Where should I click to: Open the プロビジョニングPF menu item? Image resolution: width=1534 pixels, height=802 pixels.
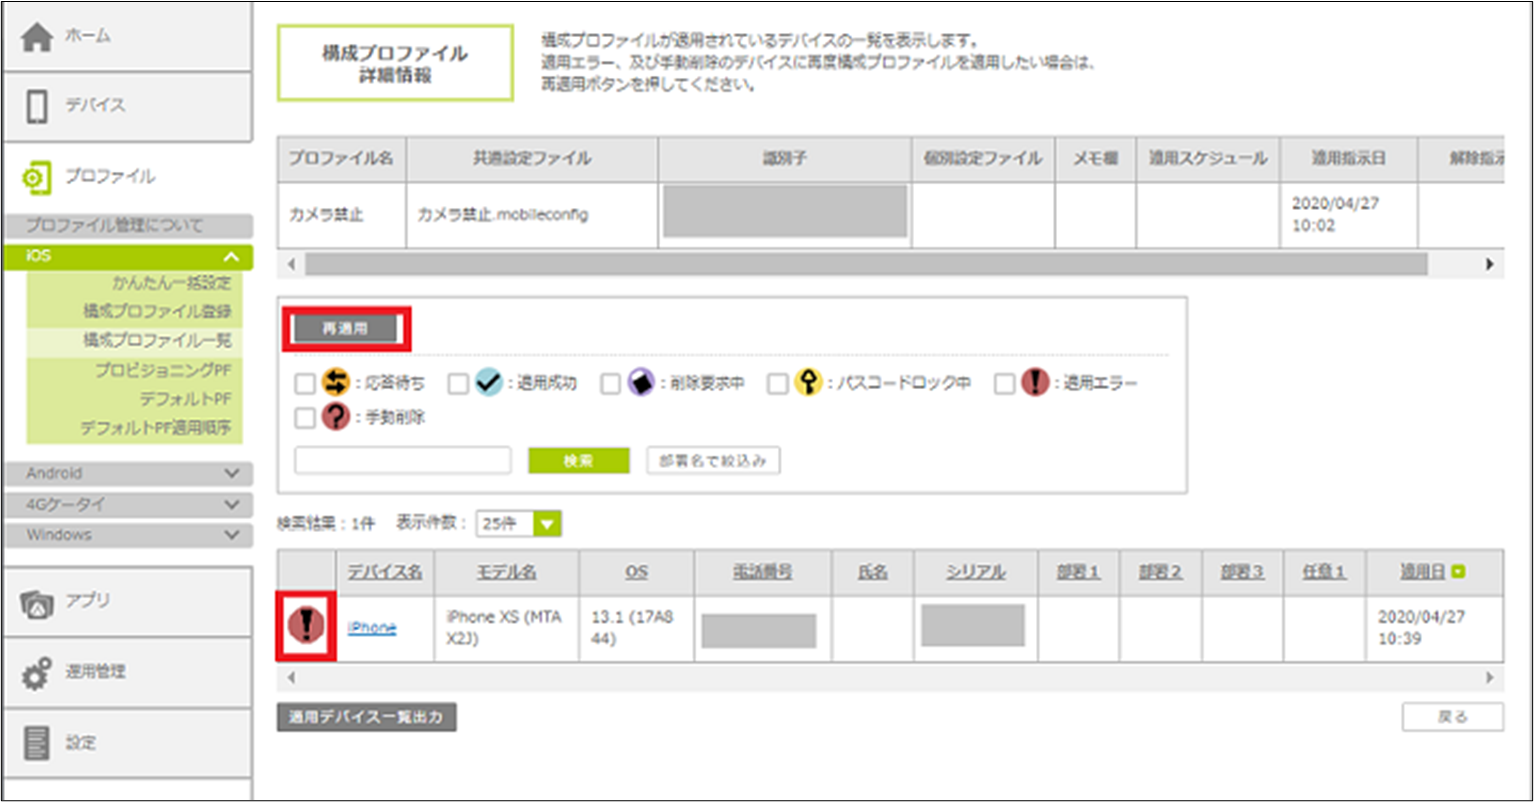click(163, 370)
